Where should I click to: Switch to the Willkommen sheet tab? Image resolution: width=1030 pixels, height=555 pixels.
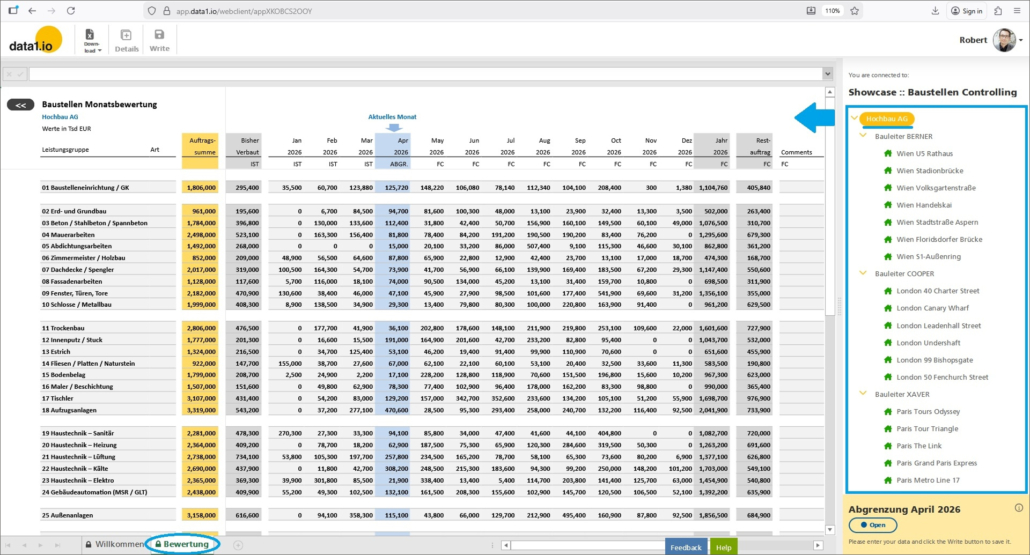point(115,544)
